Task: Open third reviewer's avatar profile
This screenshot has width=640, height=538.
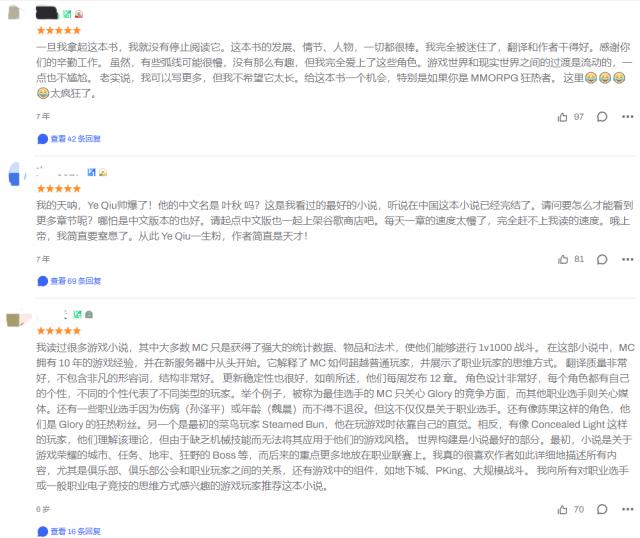Action: (x=16, y=319)
